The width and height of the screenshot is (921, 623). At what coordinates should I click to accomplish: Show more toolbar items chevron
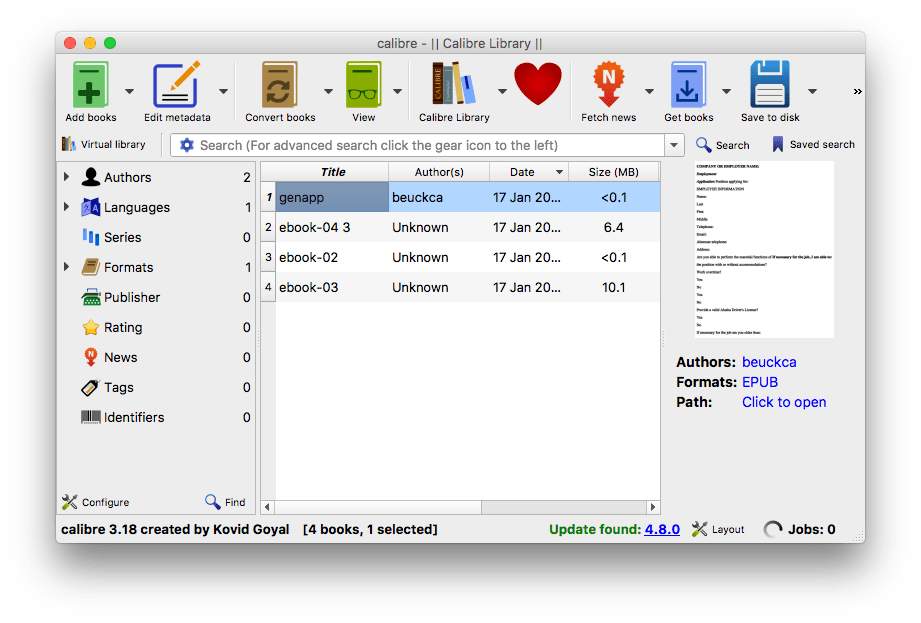858,91
